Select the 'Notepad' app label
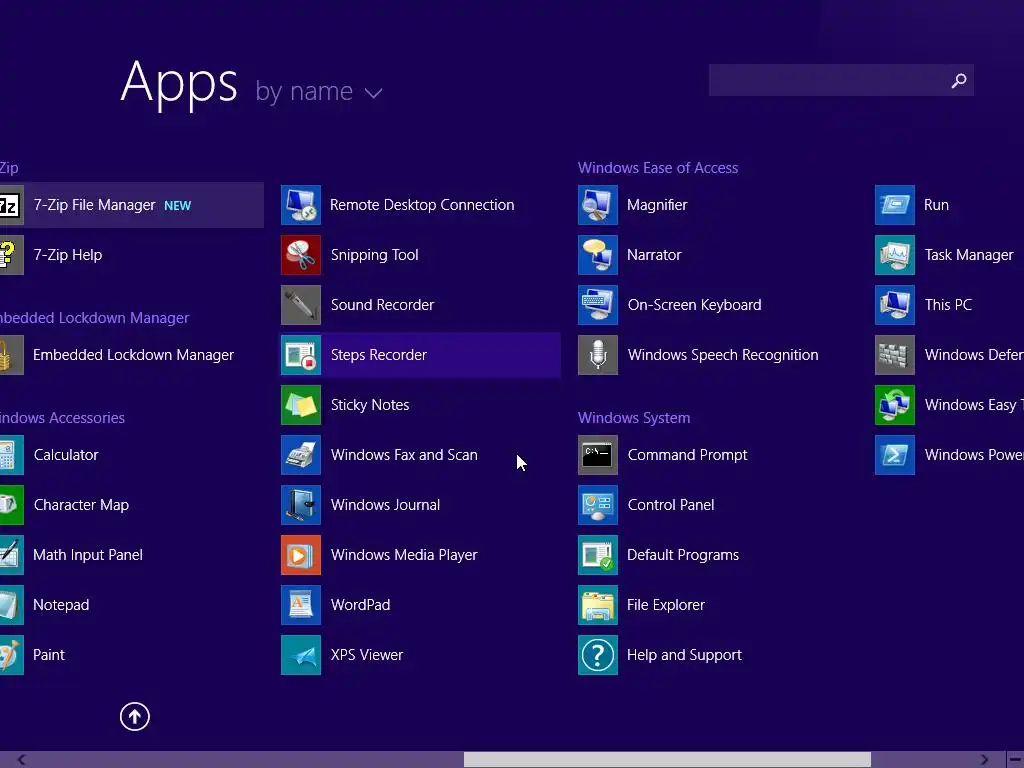The width and height of the screenshot is (1024, 768). [61, 605]
